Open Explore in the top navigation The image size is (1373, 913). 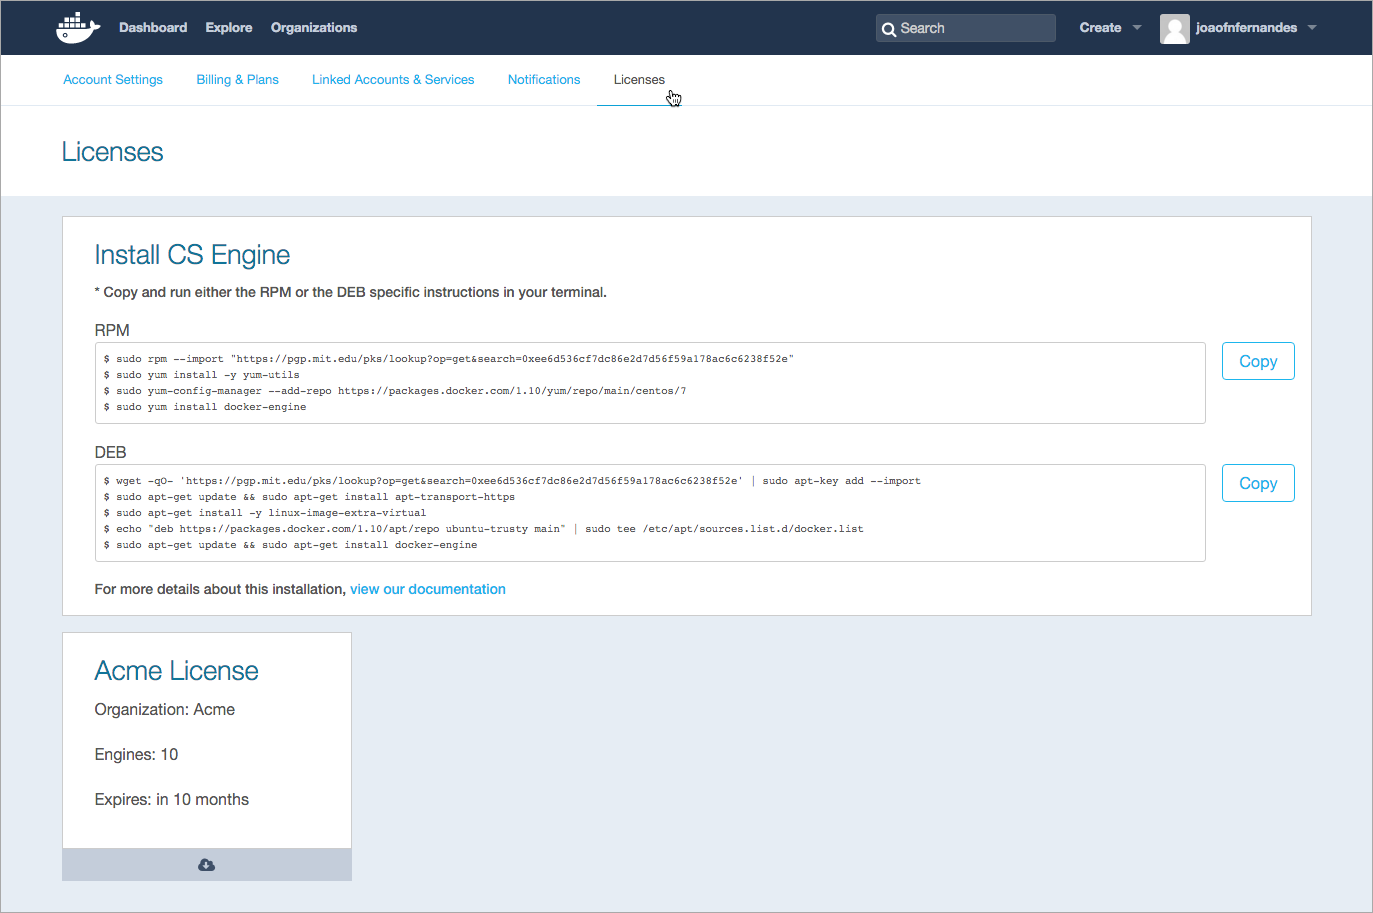[229, 28]
